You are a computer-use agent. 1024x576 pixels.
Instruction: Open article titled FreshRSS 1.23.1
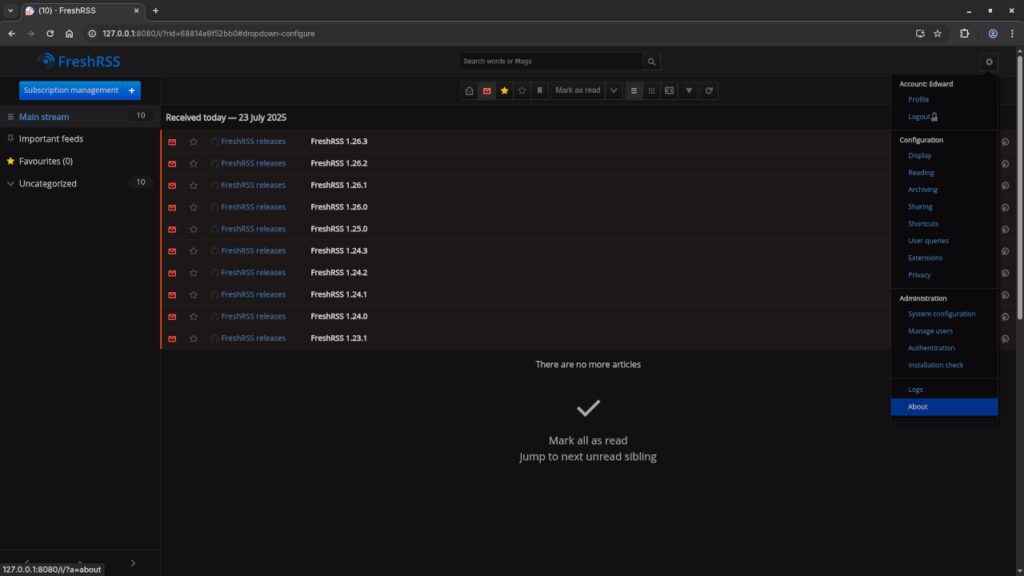click(338, 338)
